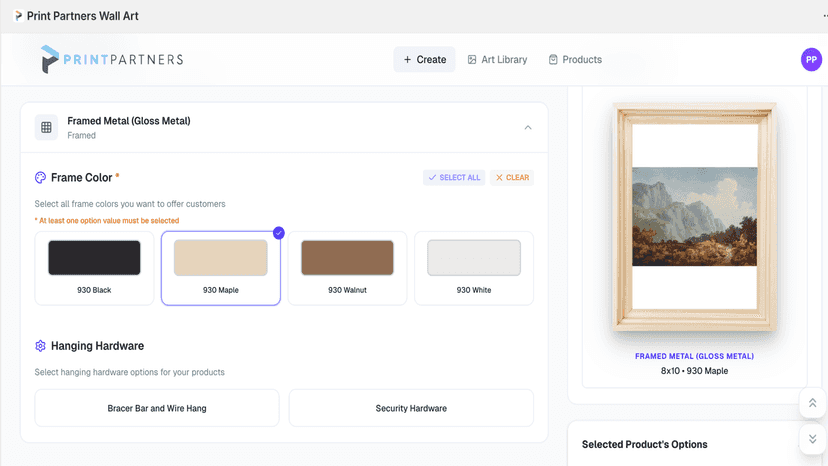
Task: Select all frame colors
Action: (454, 178)
